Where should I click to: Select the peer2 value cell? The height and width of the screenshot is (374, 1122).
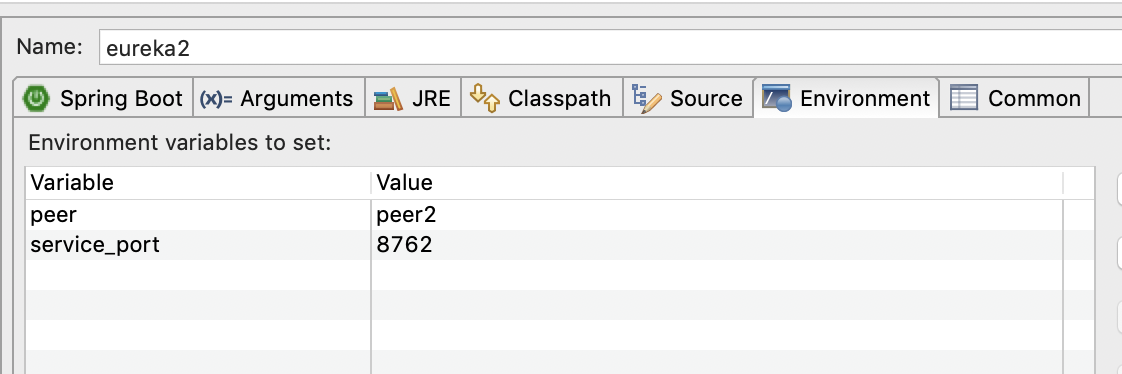click(x=717, y=215)
